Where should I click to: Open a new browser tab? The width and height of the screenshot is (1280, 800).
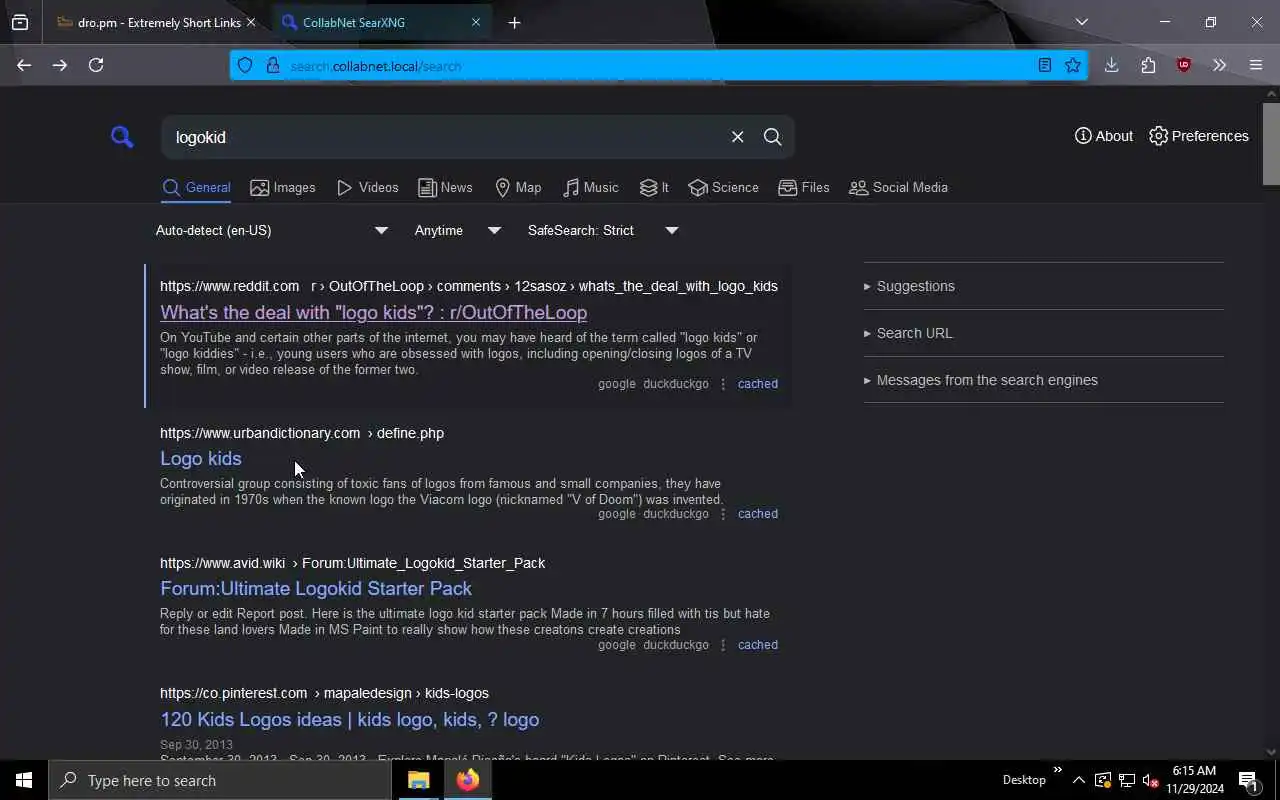coord(514,22)
